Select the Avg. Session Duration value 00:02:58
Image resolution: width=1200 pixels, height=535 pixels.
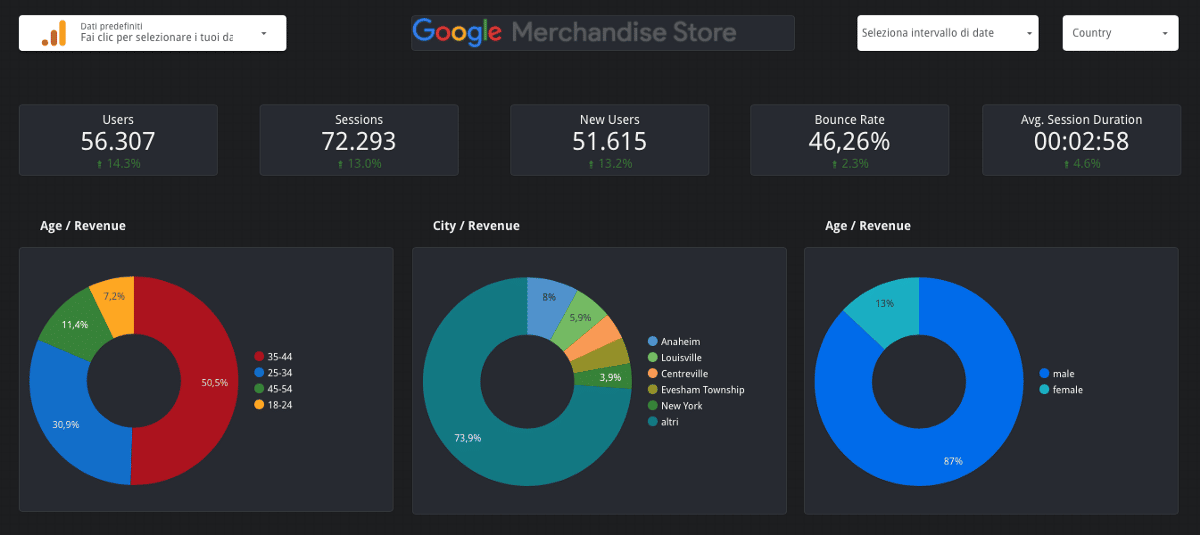pos(1081,142)
